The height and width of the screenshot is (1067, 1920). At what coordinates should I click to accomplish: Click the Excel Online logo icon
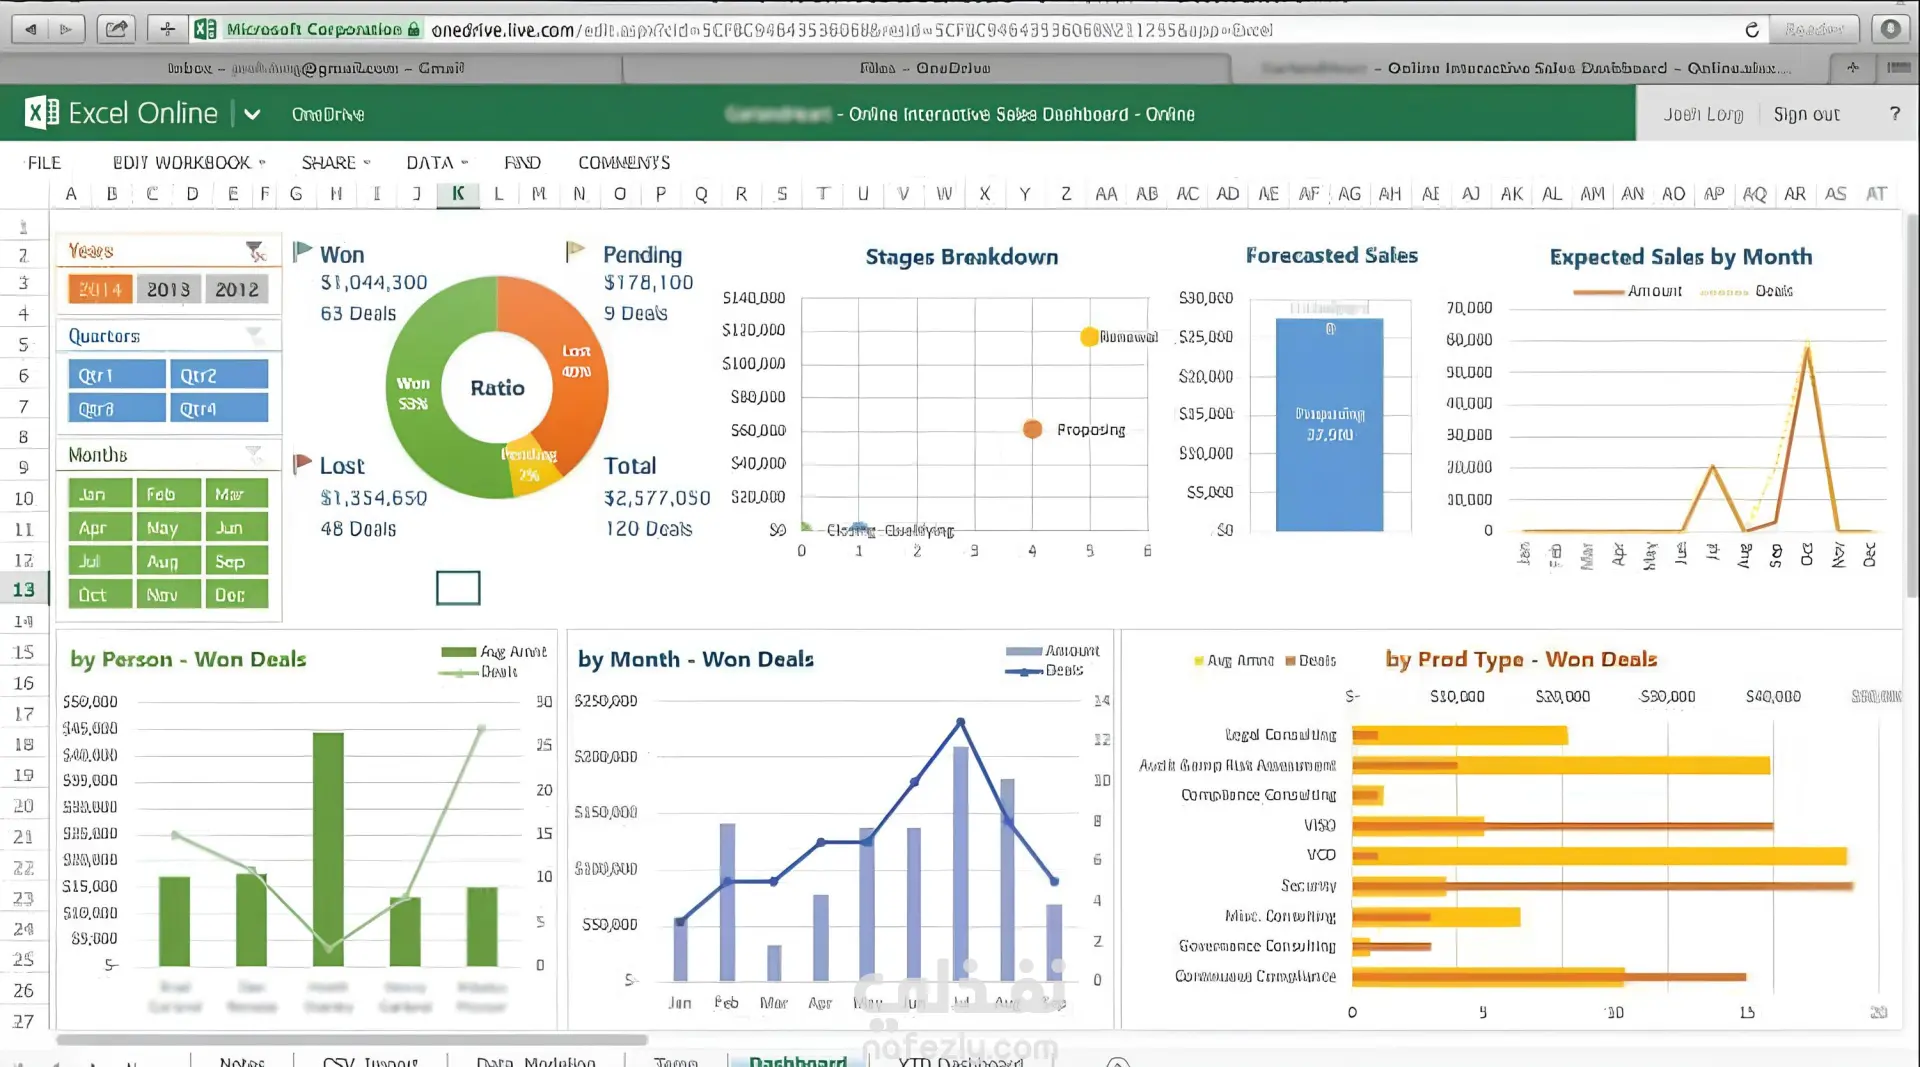[41, 113]
